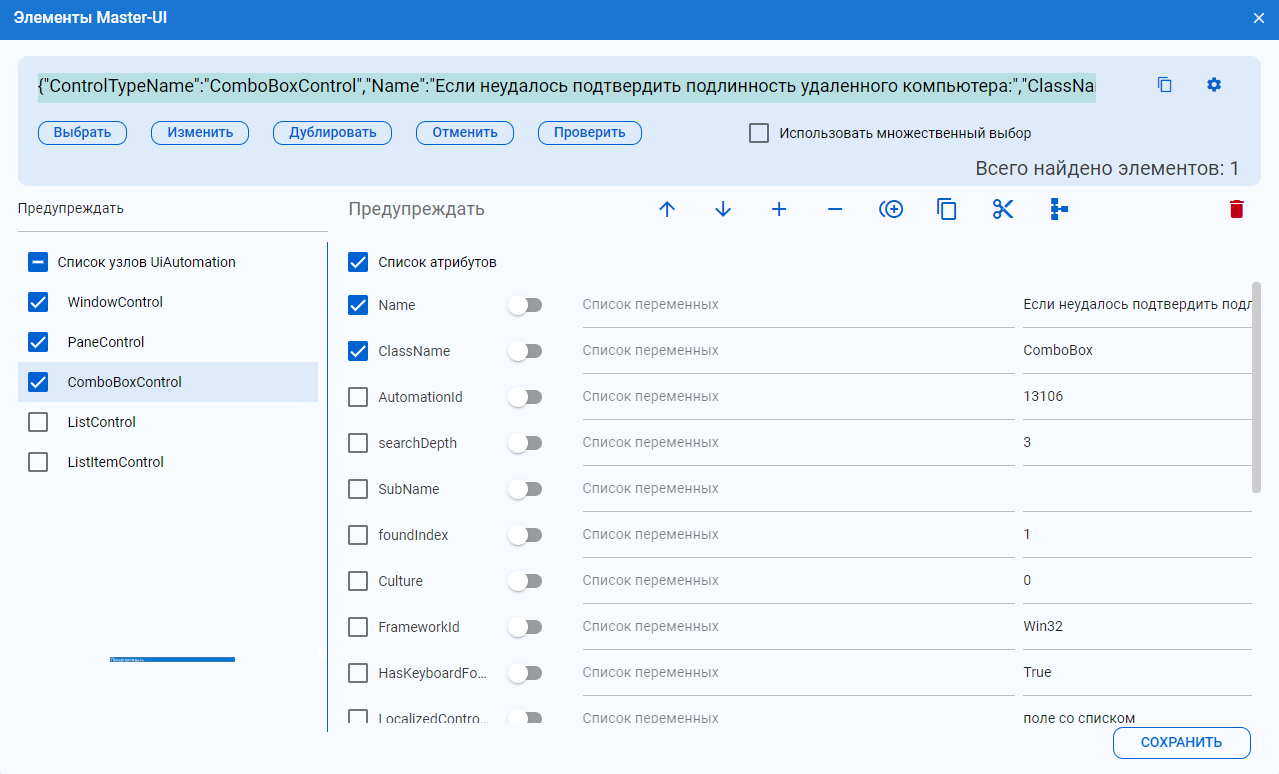This screenshot has height=774, width=1279.
Task: Check the AutomationId attribute checkbox
Action: [358, 397]
